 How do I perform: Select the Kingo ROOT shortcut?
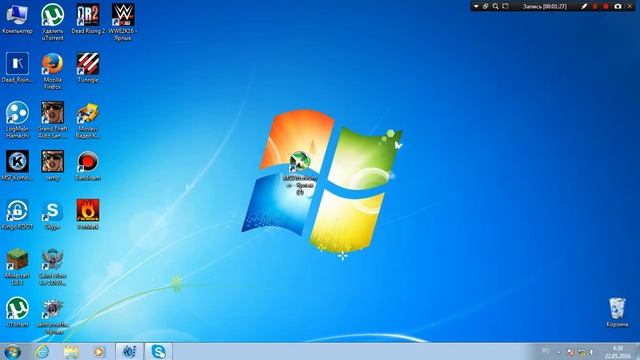(x=17, y=214)
